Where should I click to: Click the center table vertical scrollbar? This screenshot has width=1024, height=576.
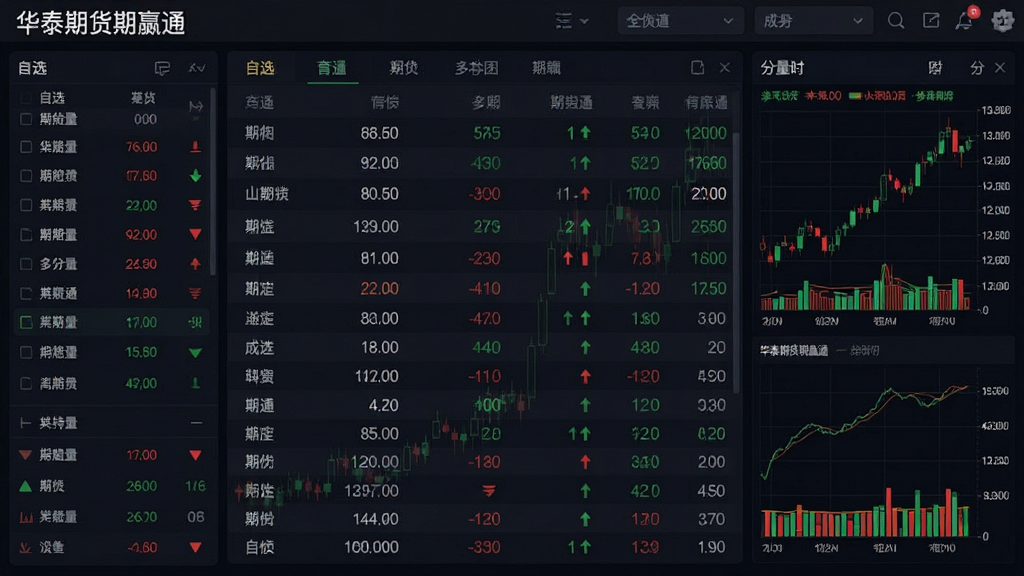736,261
